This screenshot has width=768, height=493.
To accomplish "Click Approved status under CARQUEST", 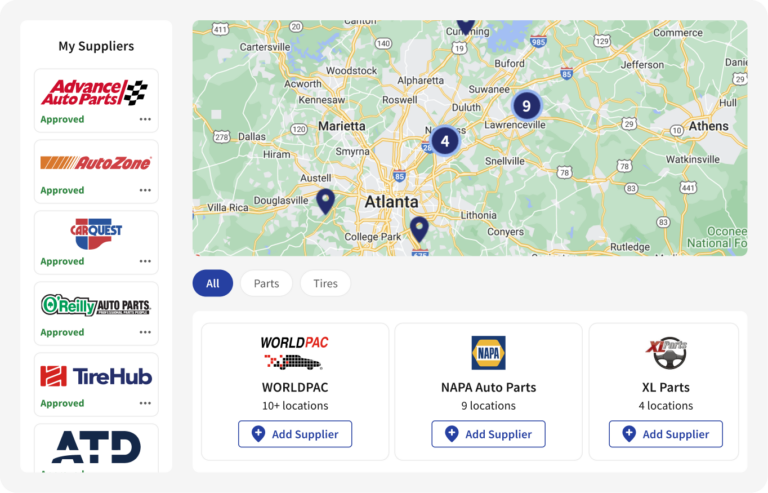I will pos(62,261).
